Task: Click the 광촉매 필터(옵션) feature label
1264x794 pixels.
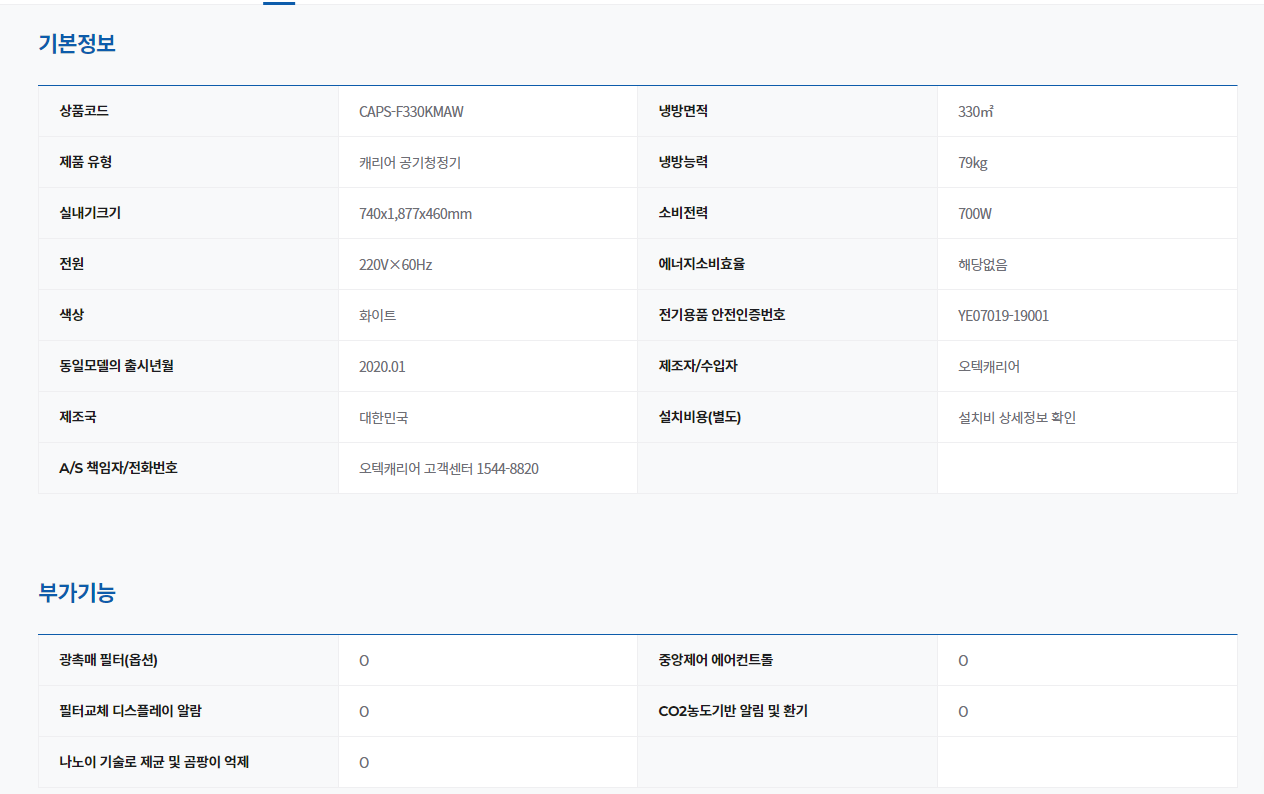Action: click(108, 660)
